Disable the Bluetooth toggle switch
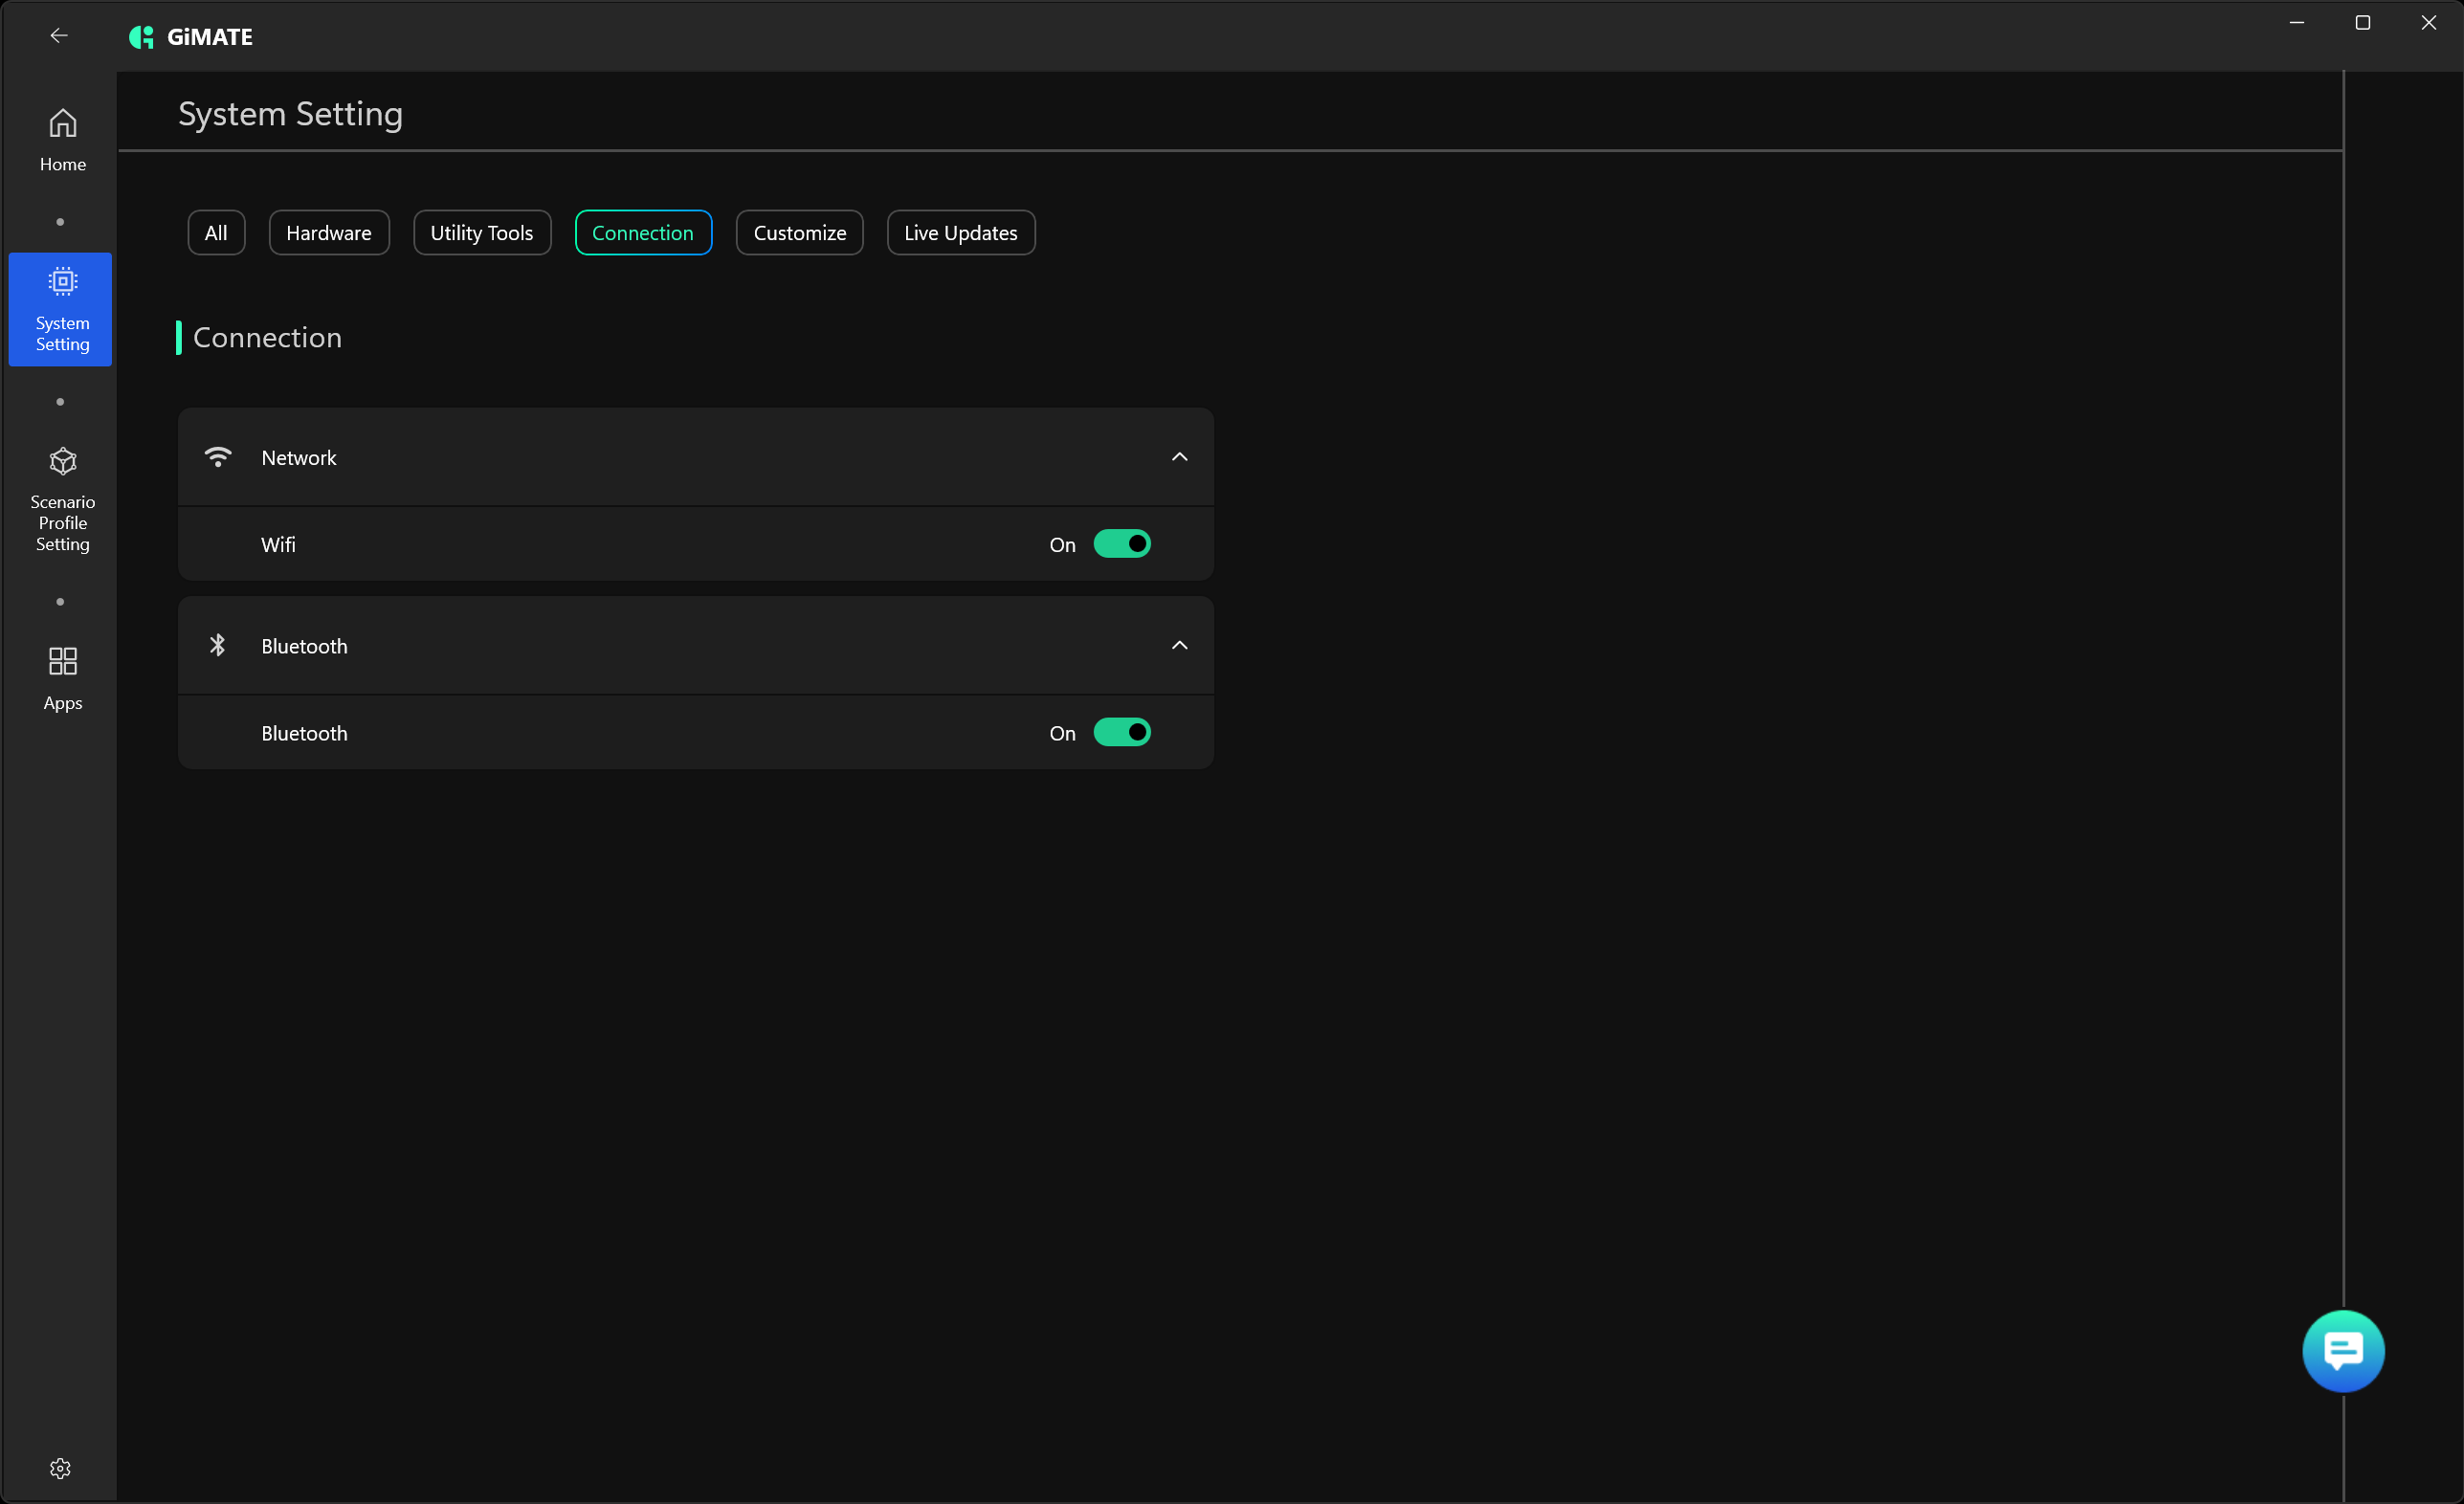The height and width of the screenshot is (1504, 2464). tap(1121, 732)
